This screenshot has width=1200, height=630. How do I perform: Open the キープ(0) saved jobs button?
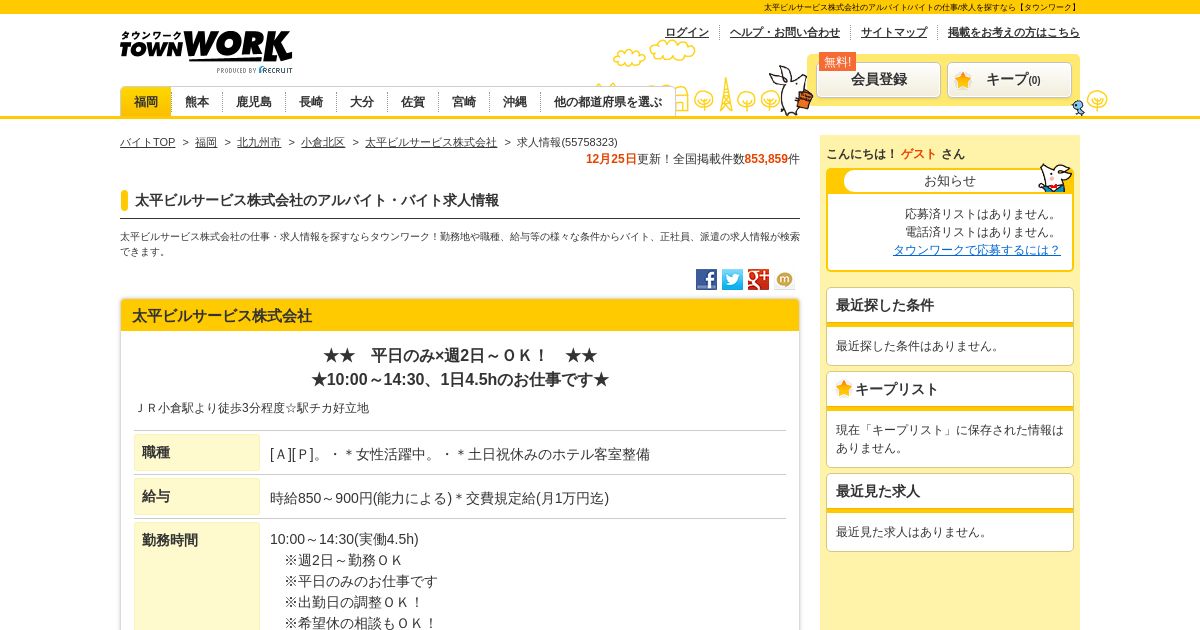point(1009,80)
